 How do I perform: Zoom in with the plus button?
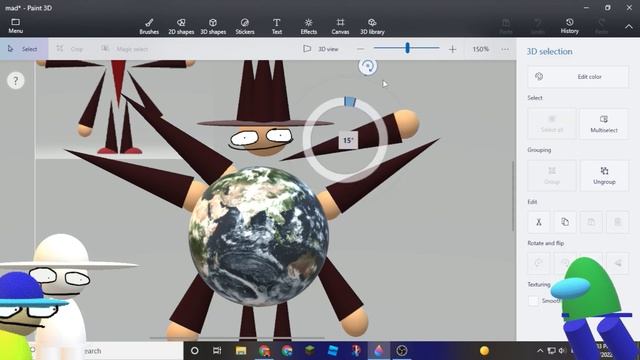(452, 49)
